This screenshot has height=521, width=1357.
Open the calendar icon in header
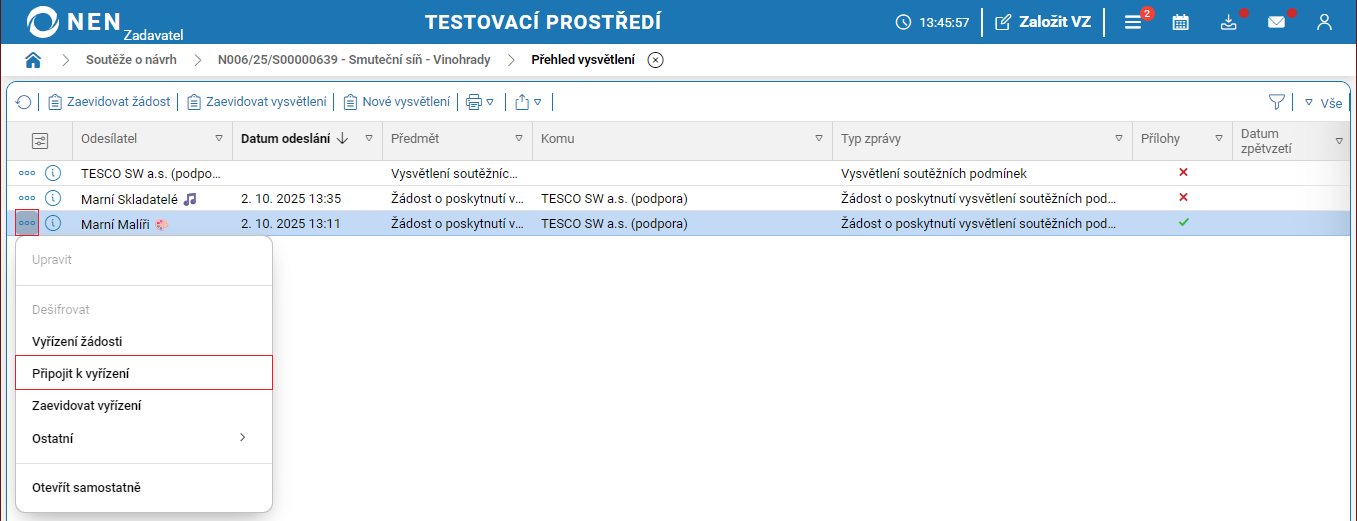(x=1181, y=22)
